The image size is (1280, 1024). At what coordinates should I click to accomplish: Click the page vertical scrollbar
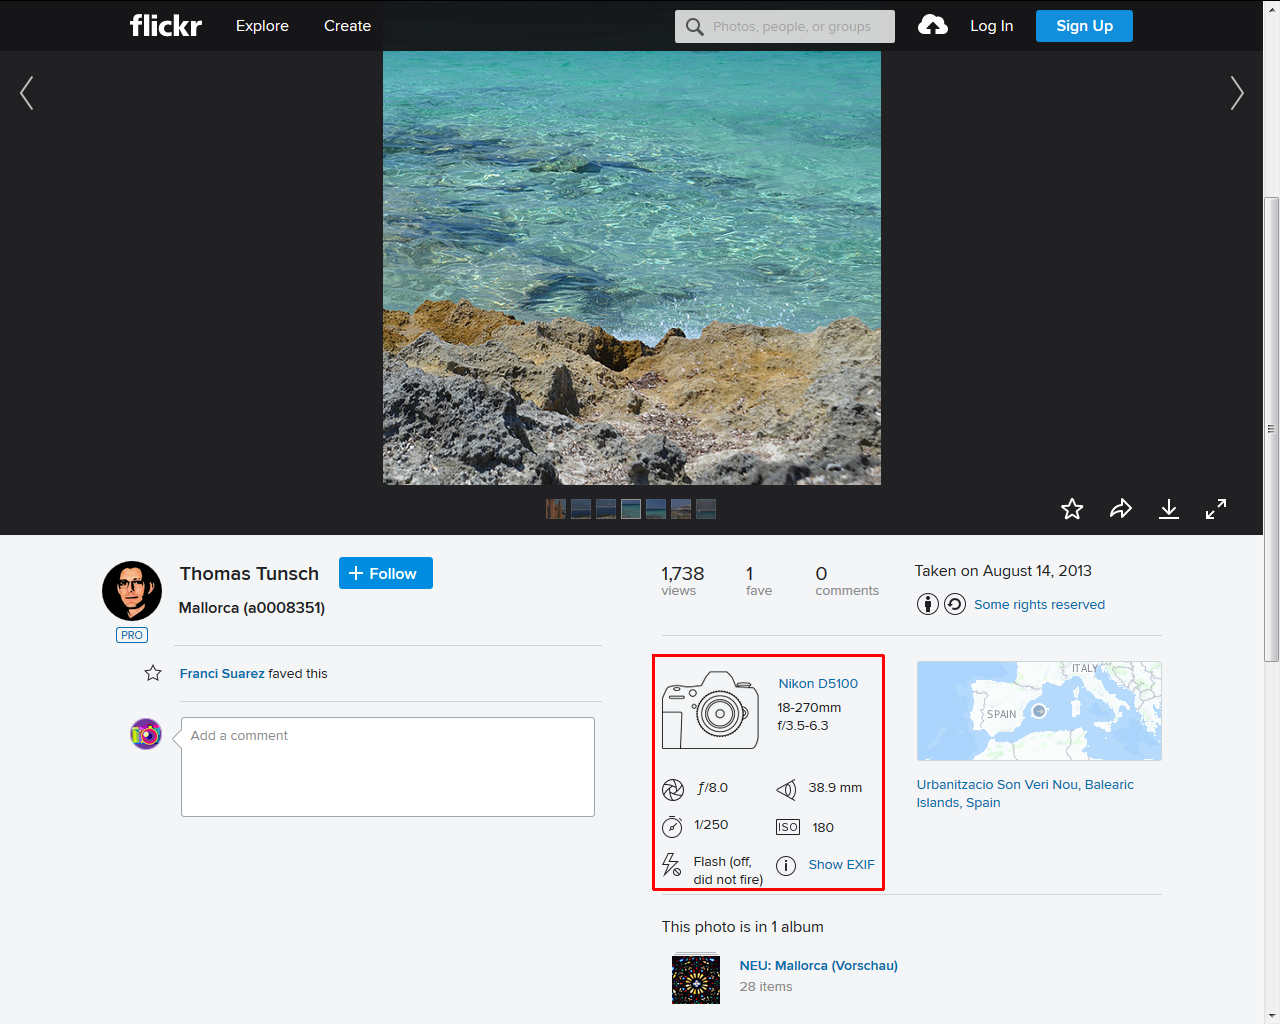pos(1271,430)
